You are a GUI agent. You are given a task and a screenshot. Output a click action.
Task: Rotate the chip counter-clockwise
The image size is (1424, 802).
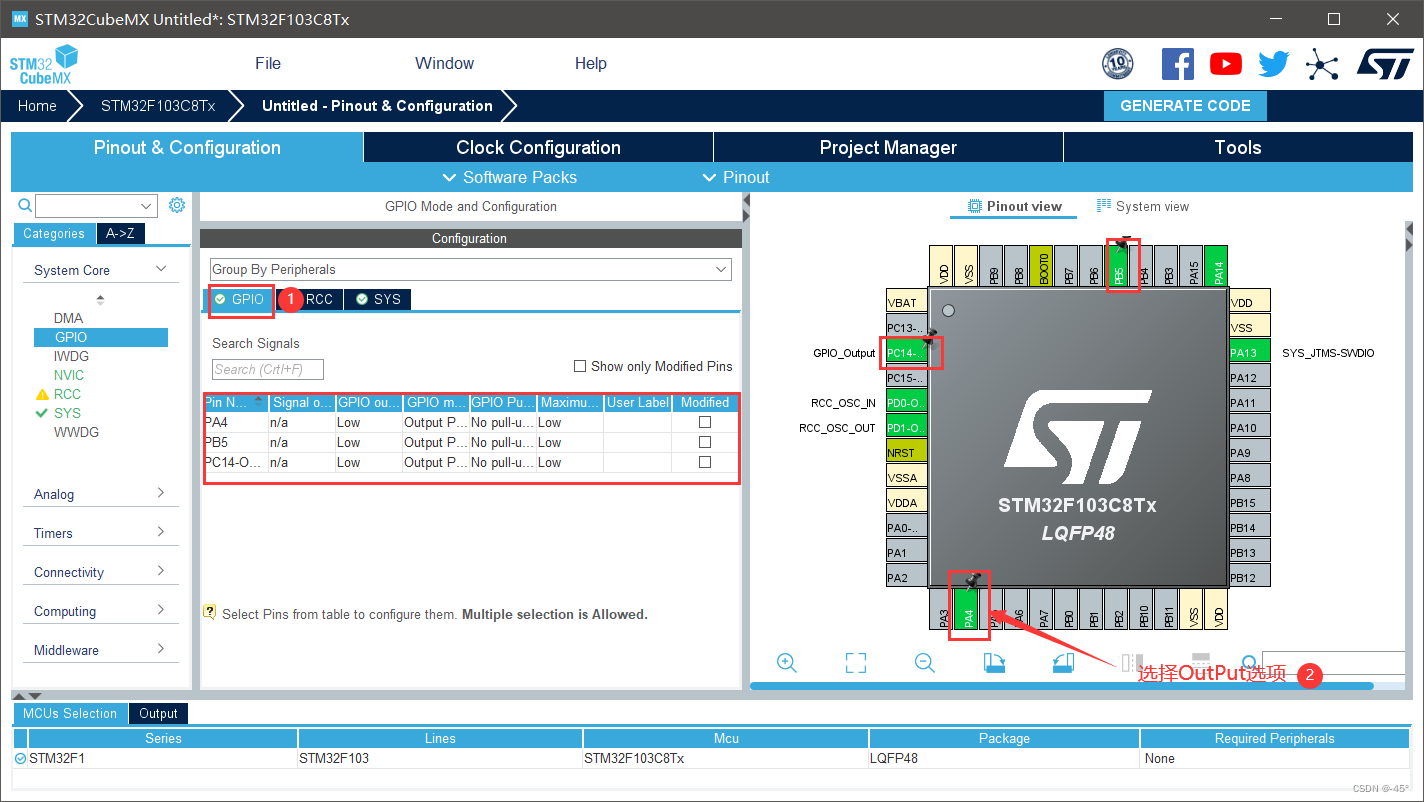1063,663
